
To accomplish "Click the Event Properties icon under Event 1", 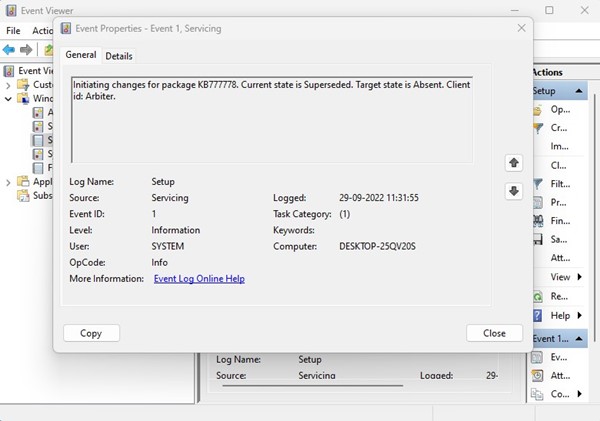I will point(538,357).
